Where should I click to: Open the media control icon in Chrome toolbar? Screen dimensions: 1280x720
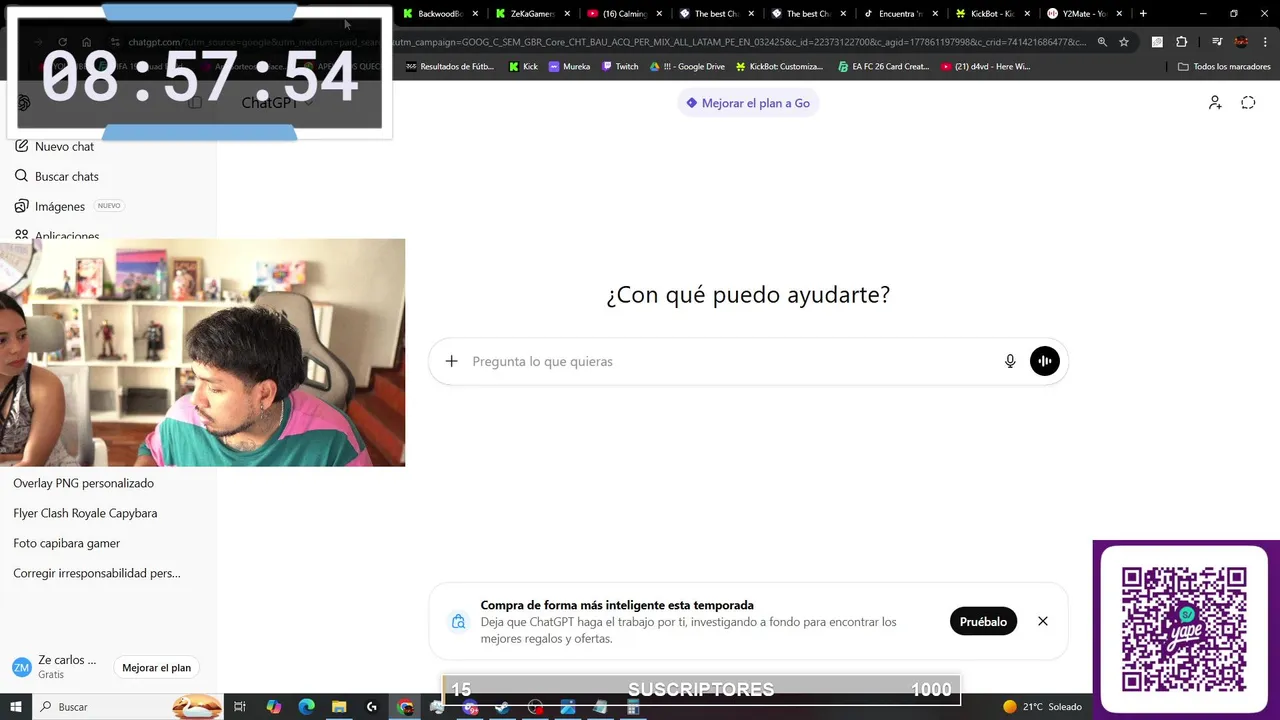(1217, 42)
